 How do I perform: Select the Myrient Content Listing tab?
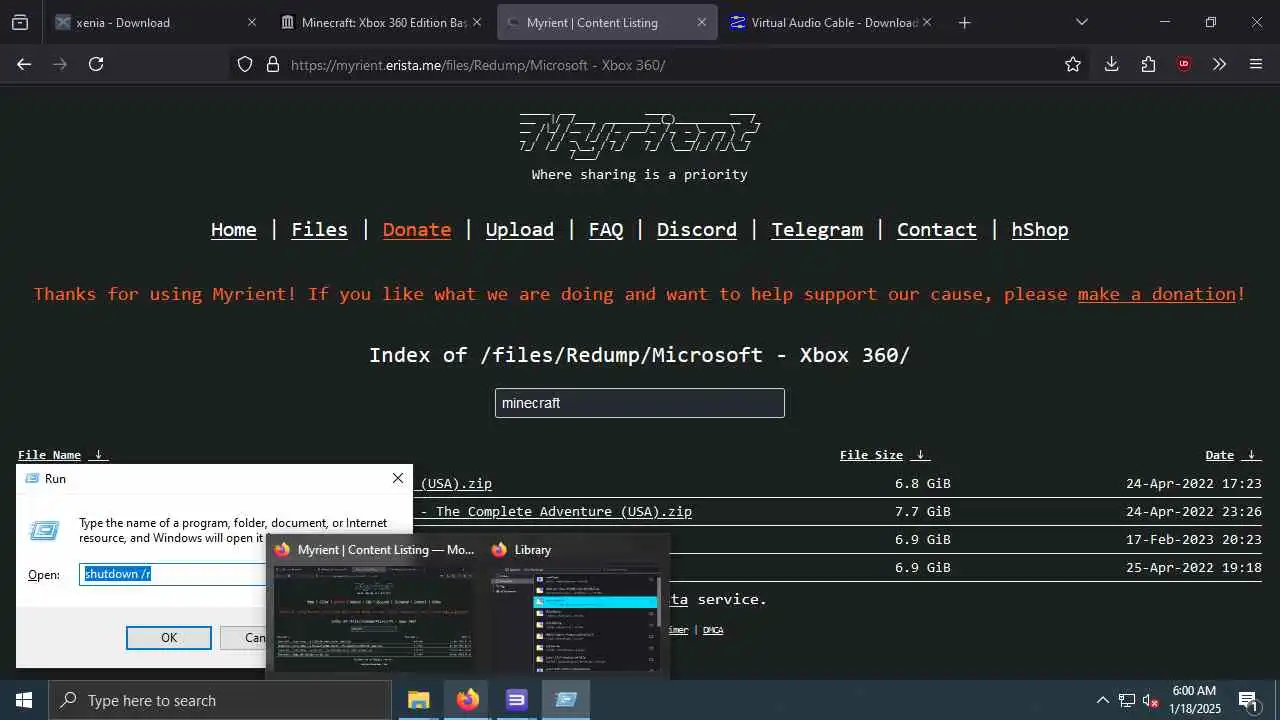pyautogui.click(x=607, y=22)
